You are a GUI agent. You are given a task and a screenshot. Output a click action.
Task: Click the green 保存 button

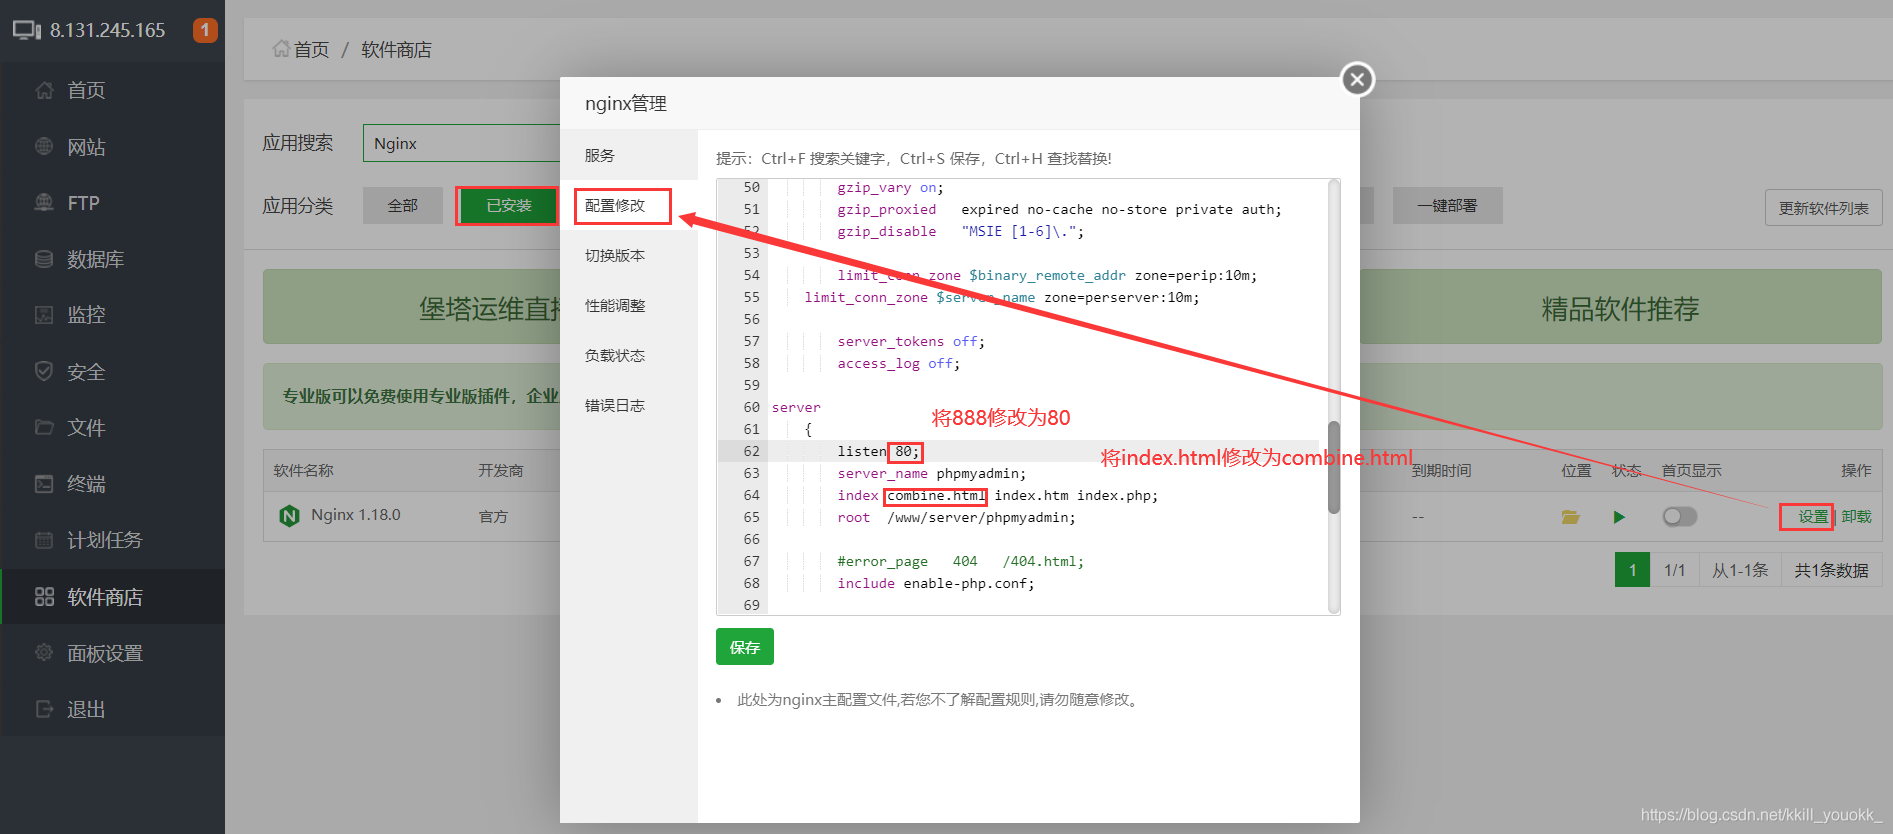[745, 647]
